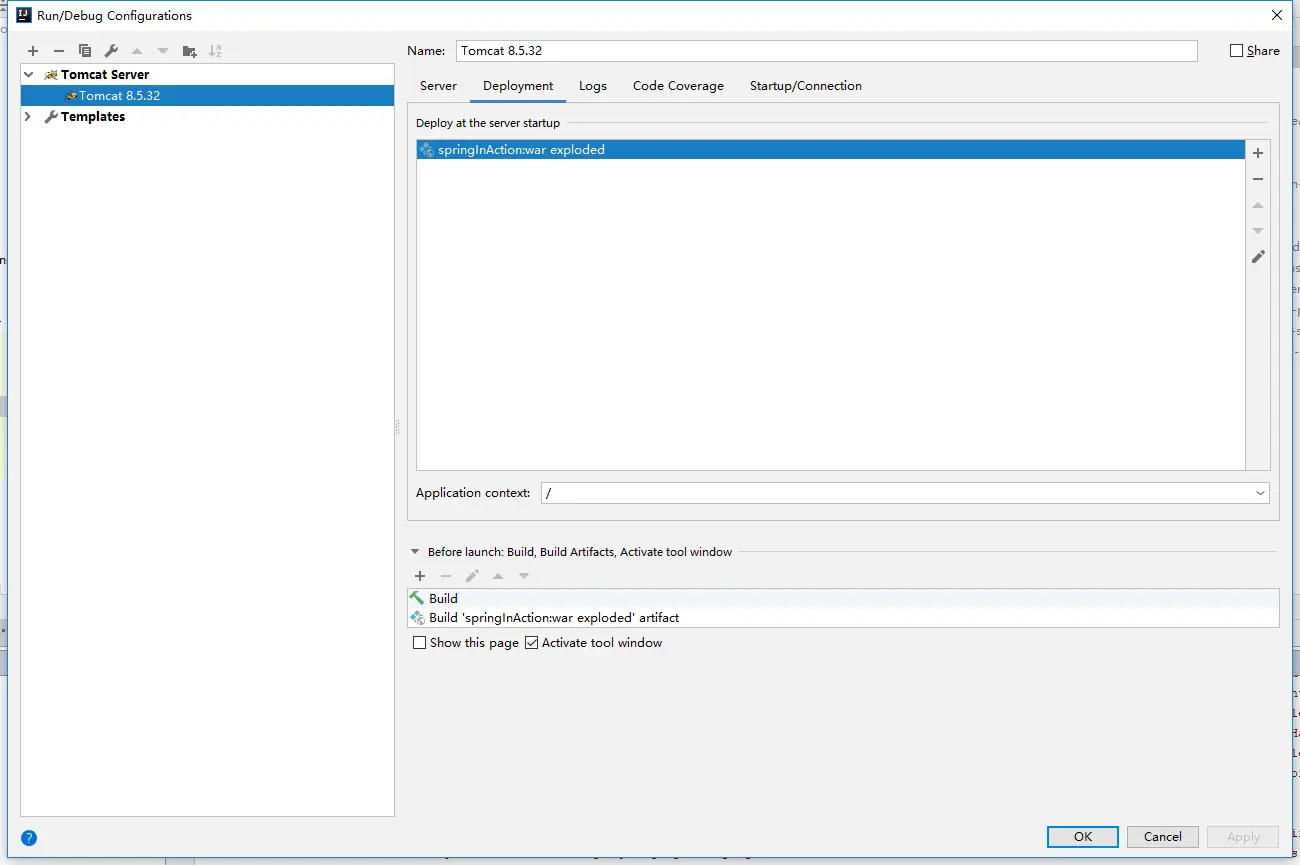Move configuration up in left toolbar
1300x865 pixels.
click(137, 51)
